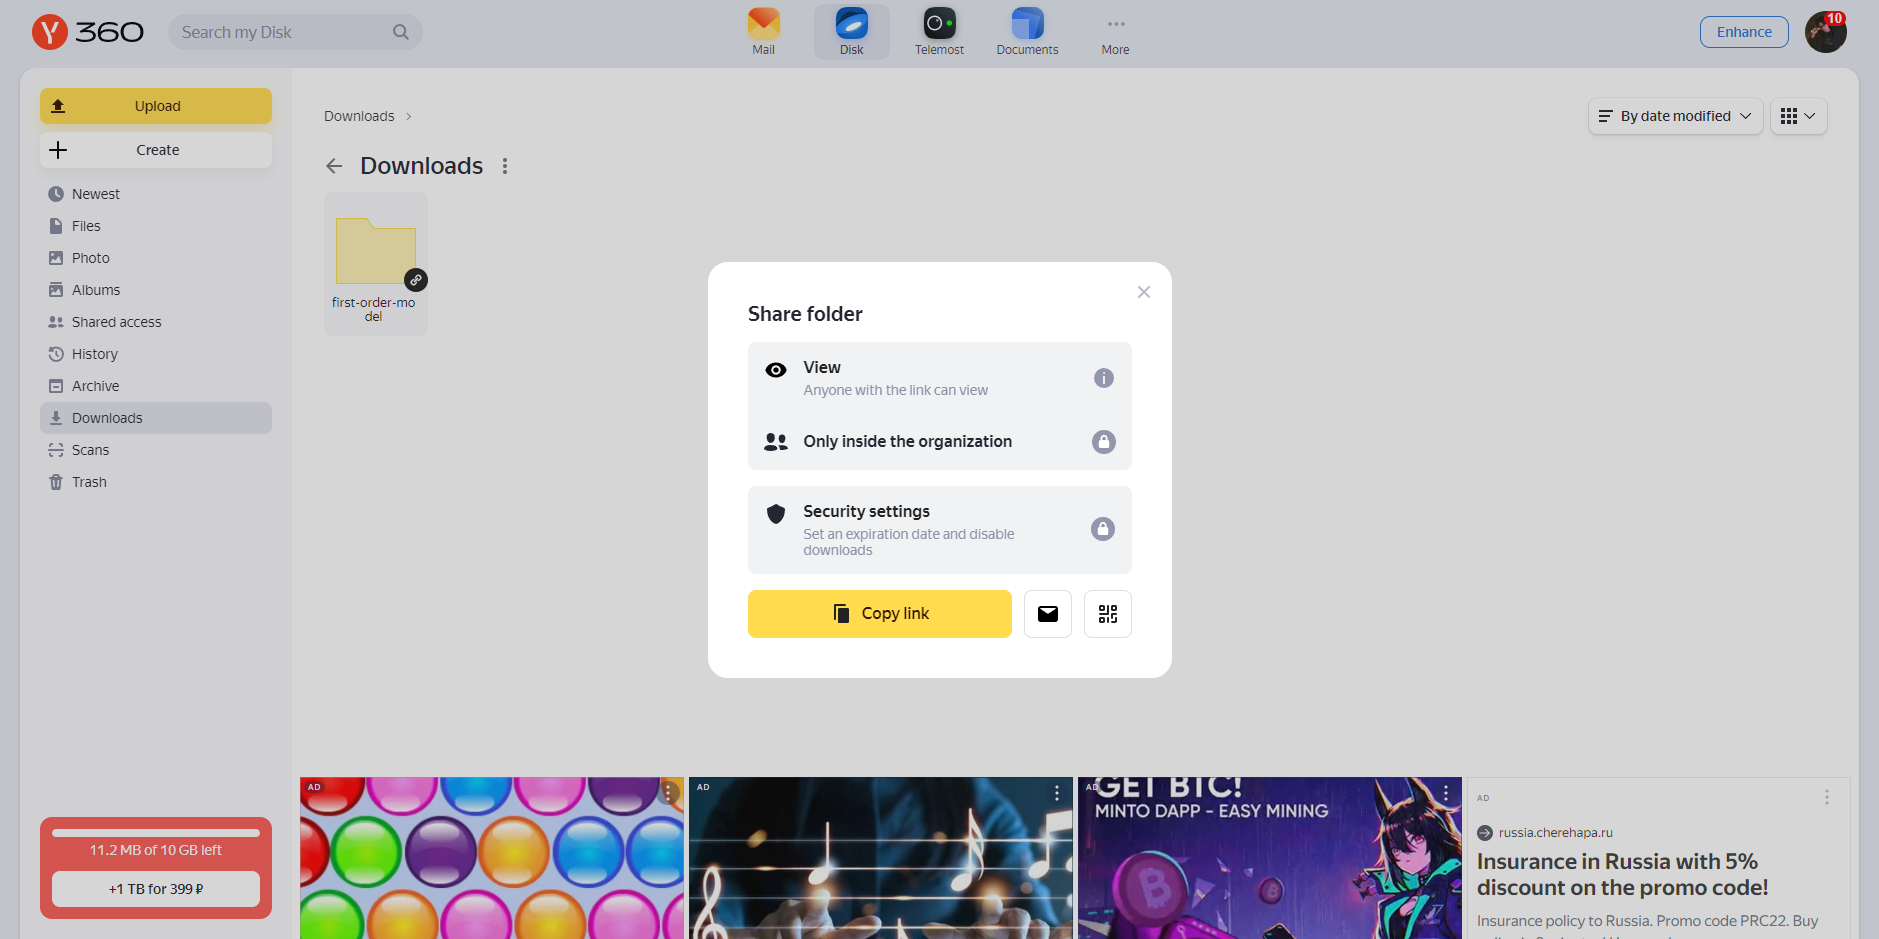Viewport: 1879px width, 939px height.
Task: Unlock Security settings for the shared folder
Action: [1103, 528]
